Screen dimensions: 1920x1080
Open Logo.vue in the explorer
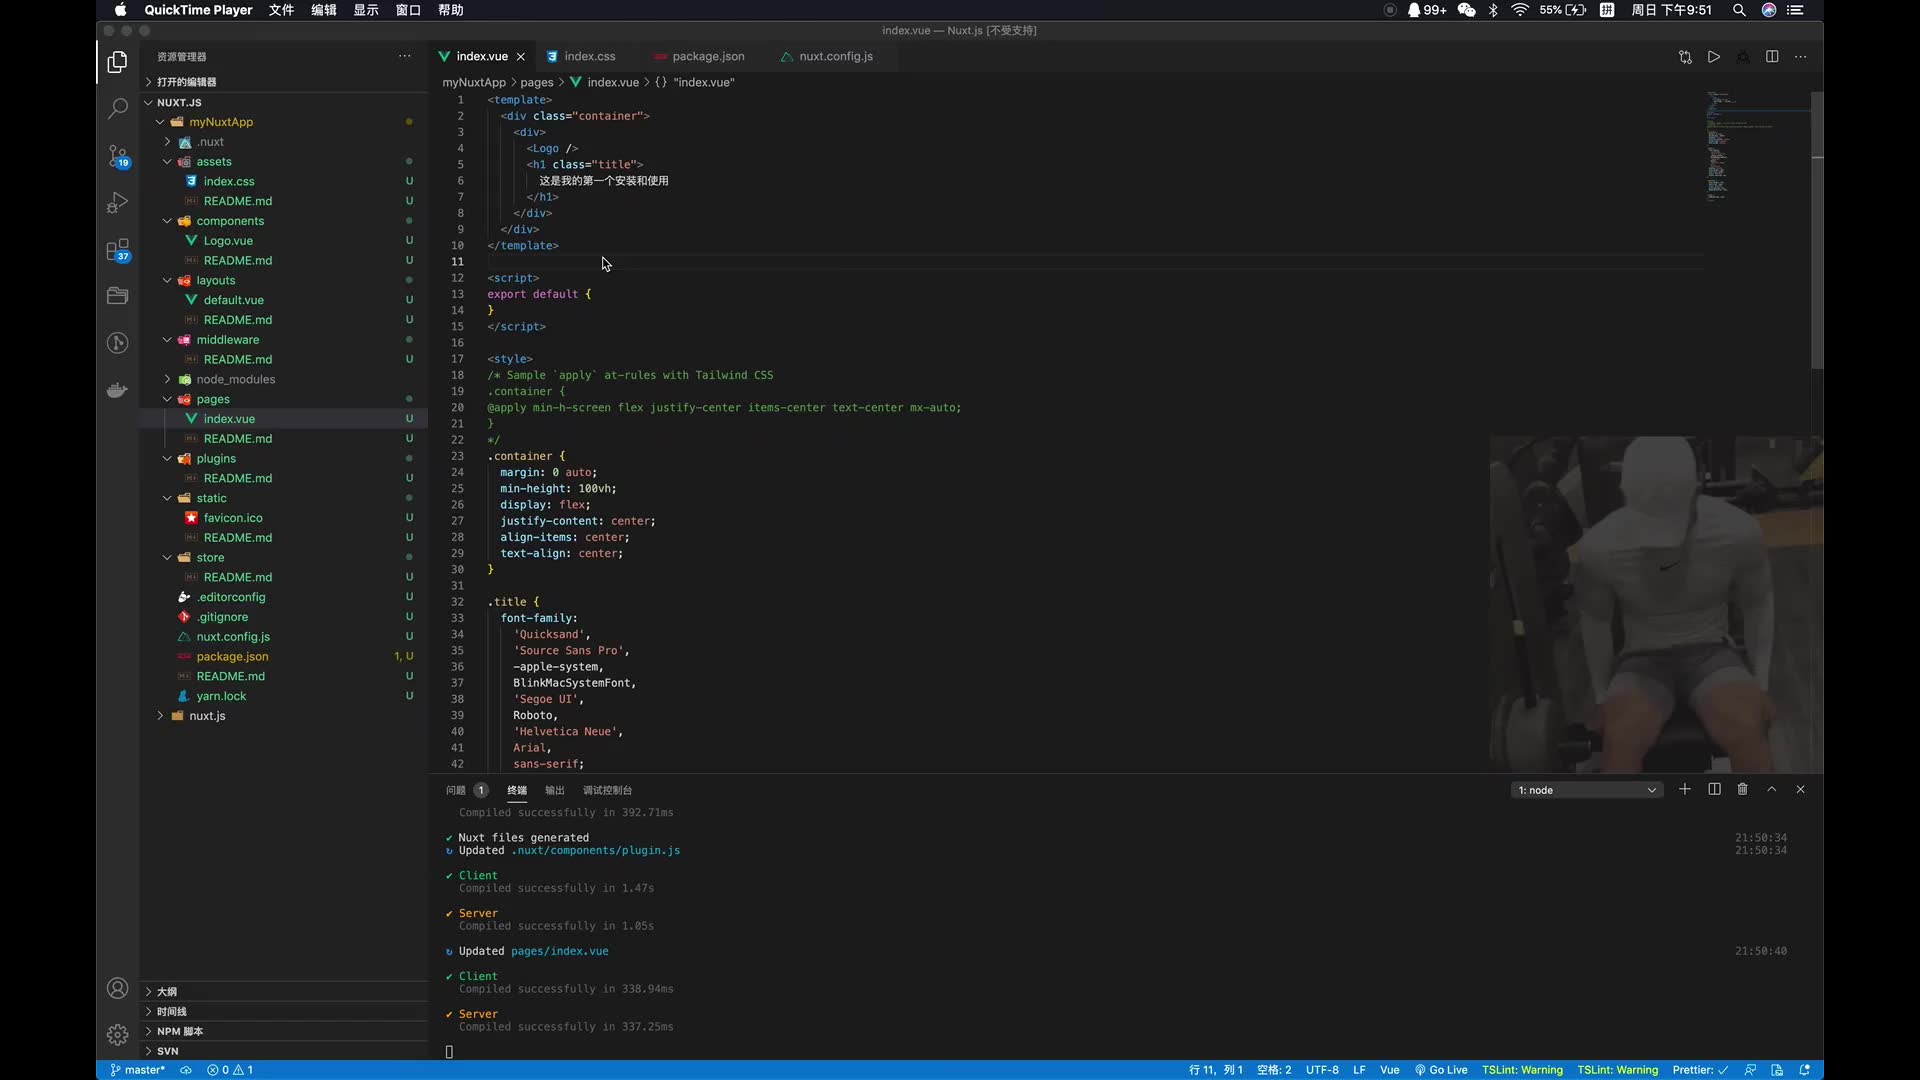(228, 241)
